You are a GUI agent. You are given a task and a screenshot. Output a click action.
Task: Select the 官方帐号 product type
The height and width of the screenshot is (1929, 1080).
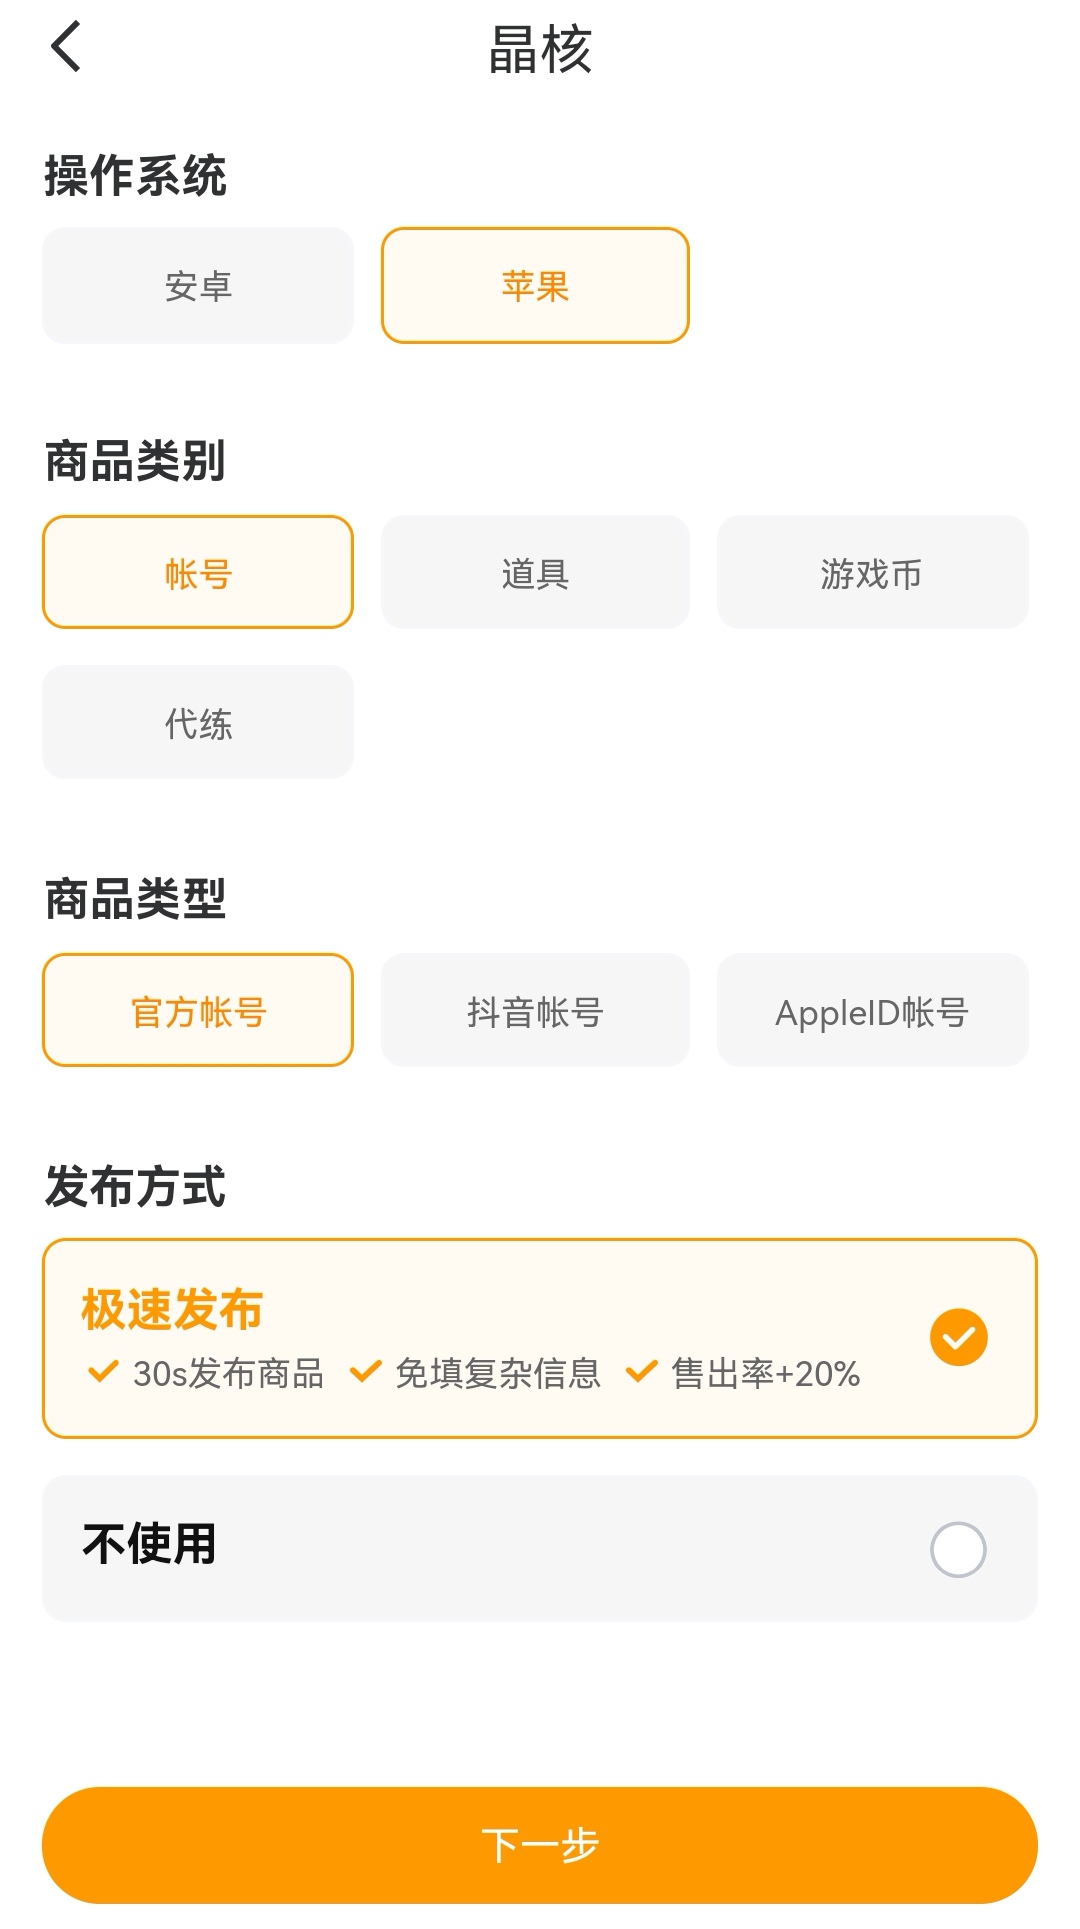(x=198, y=1011)
